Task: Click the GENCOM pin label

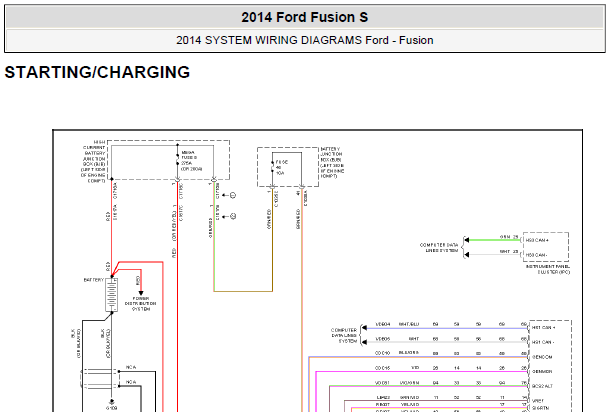Action: (x=542, y=357)
